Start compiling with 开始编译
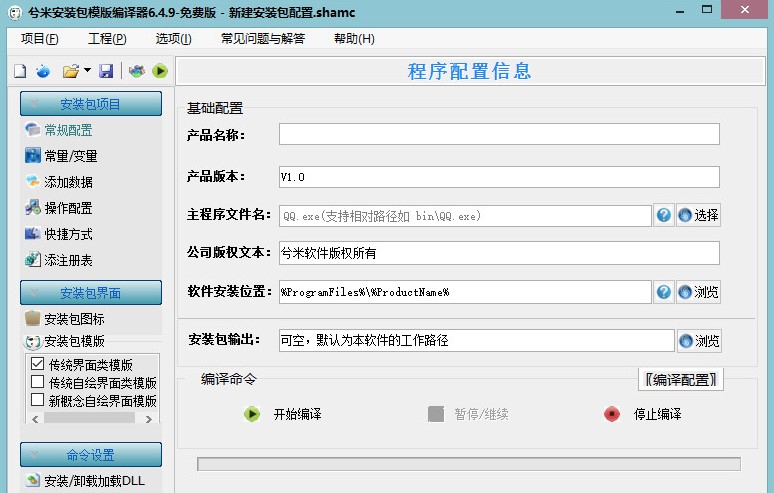 (283, 414)
